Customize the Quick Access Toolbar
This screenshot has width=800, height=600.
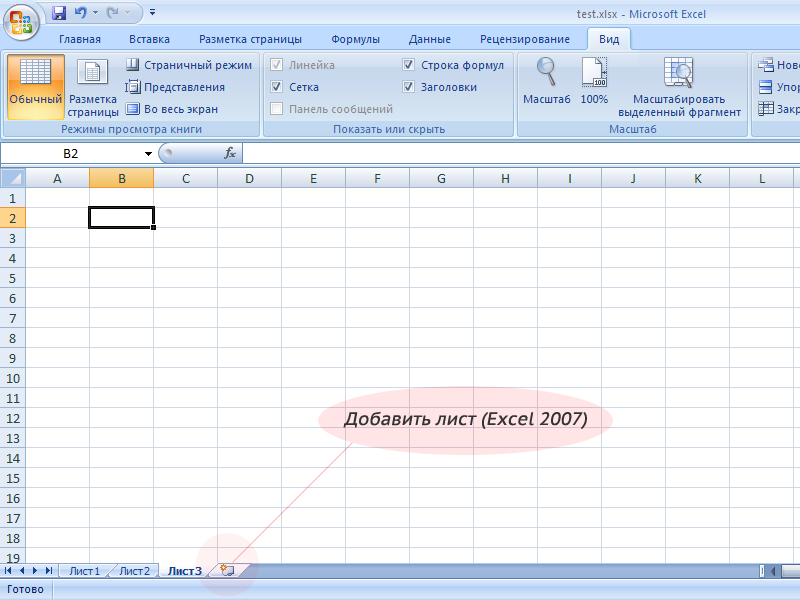click(152, 12)
